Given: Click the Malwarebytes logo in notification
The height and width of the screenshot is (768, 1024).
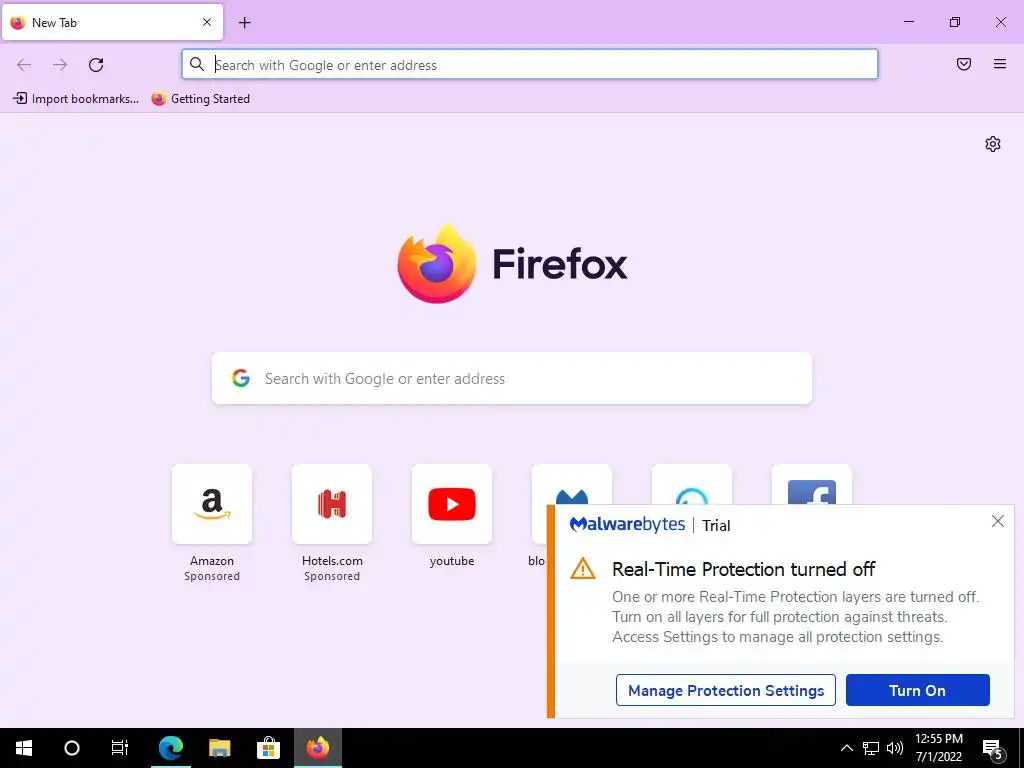Looking at the screenshot, I should click(627, 524).
